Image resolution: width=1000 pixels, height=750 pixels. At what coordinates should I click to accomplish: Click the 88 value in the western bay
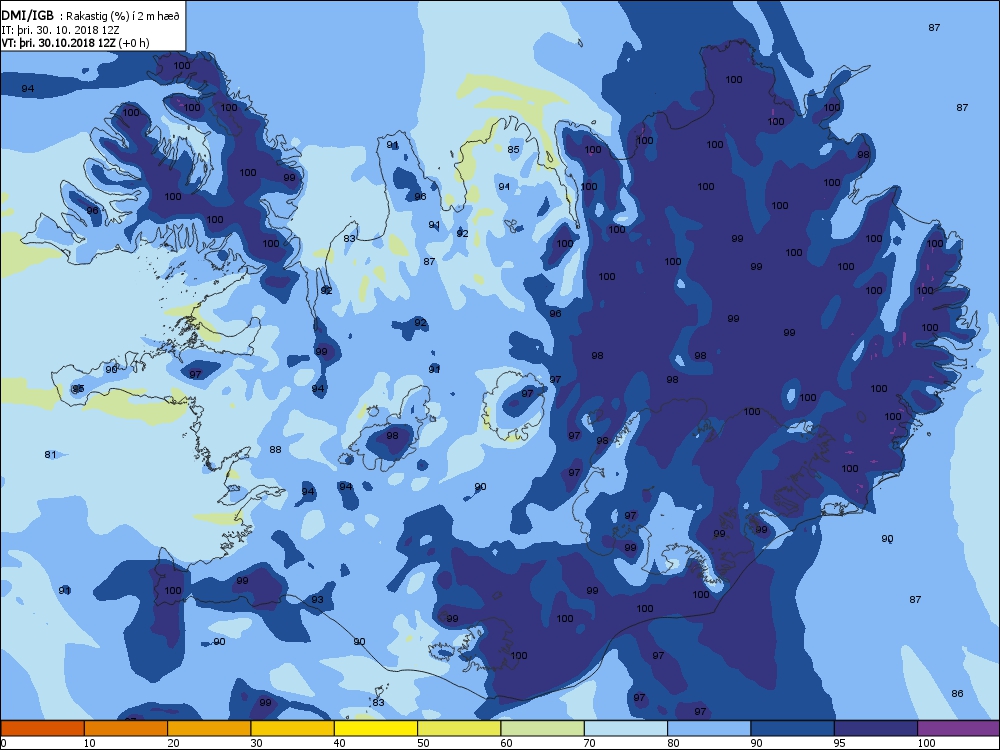[x=275, y=450]
